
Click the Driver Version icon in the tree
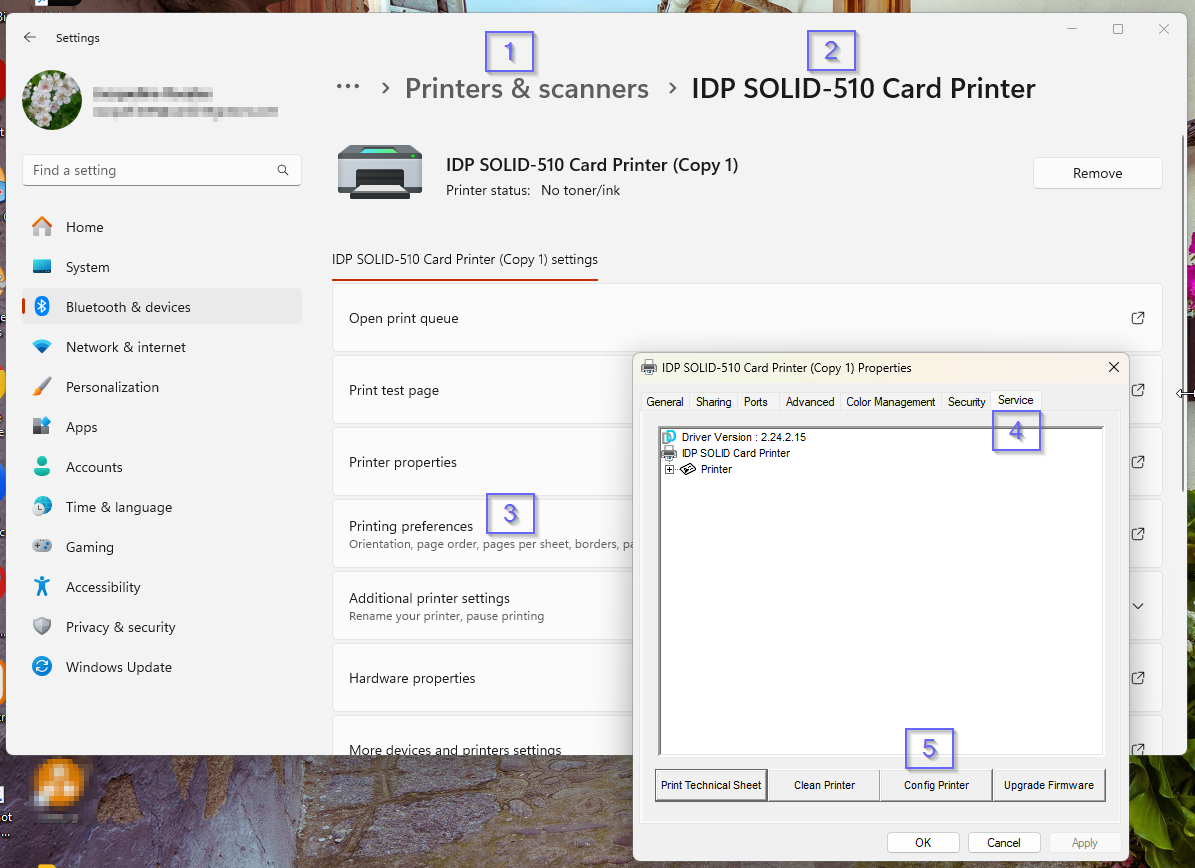669,437
